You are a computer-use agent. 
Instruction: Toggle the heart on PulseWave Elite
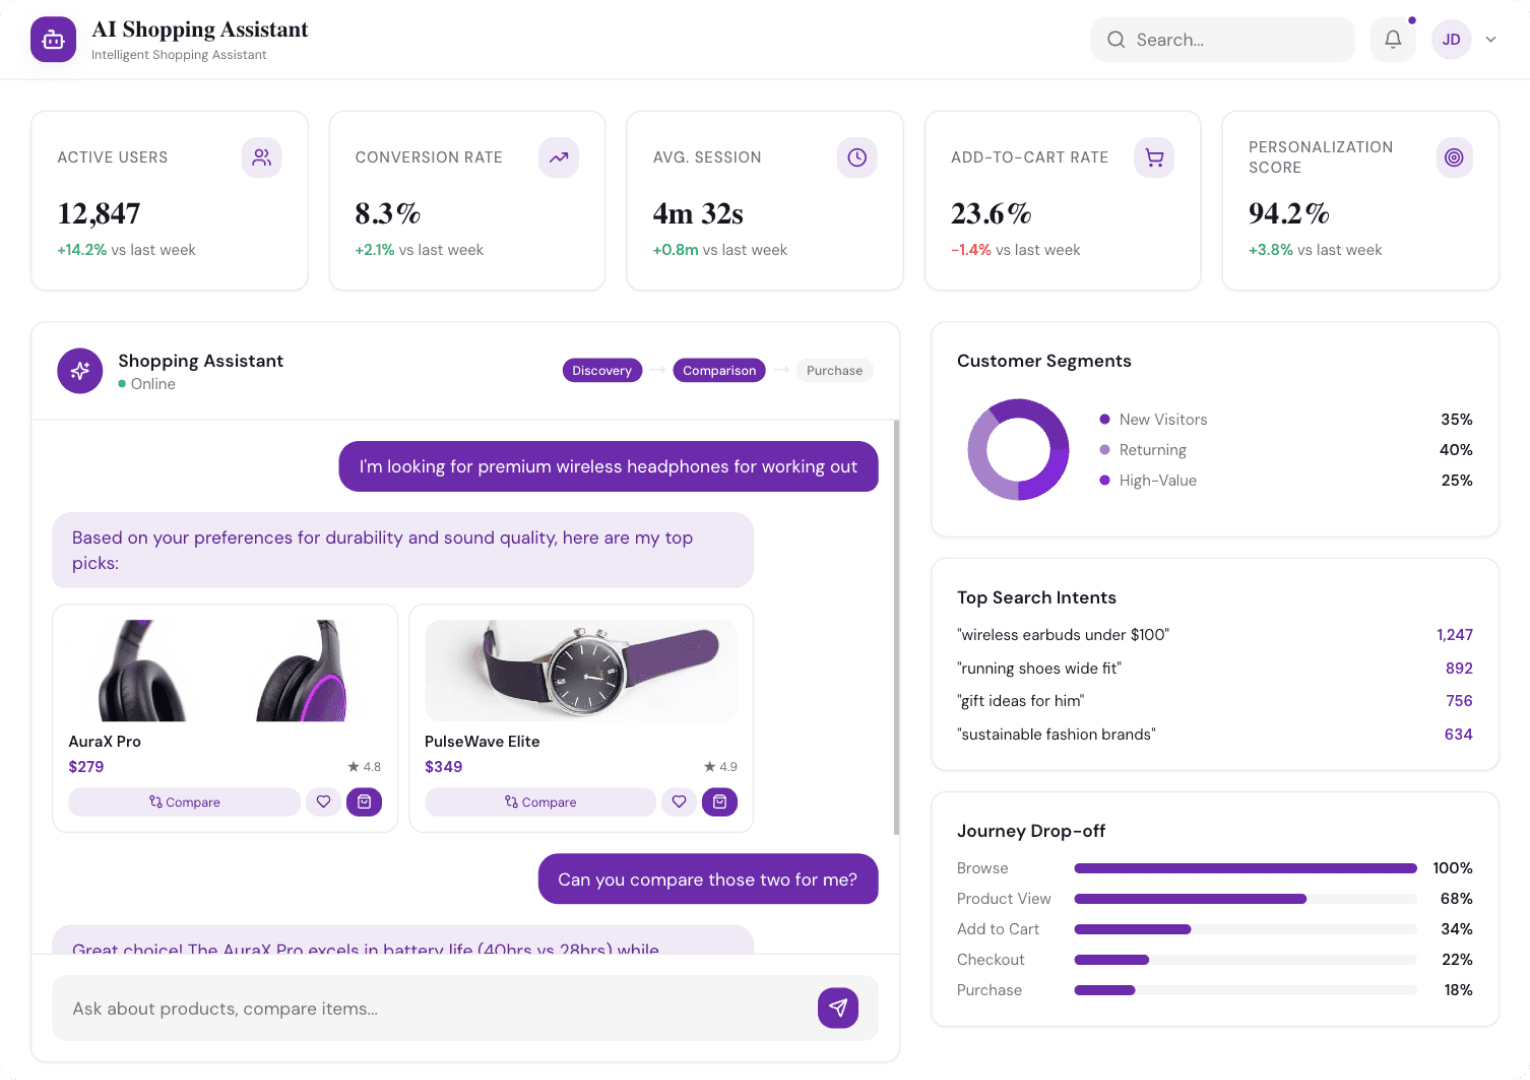point(679,801)
